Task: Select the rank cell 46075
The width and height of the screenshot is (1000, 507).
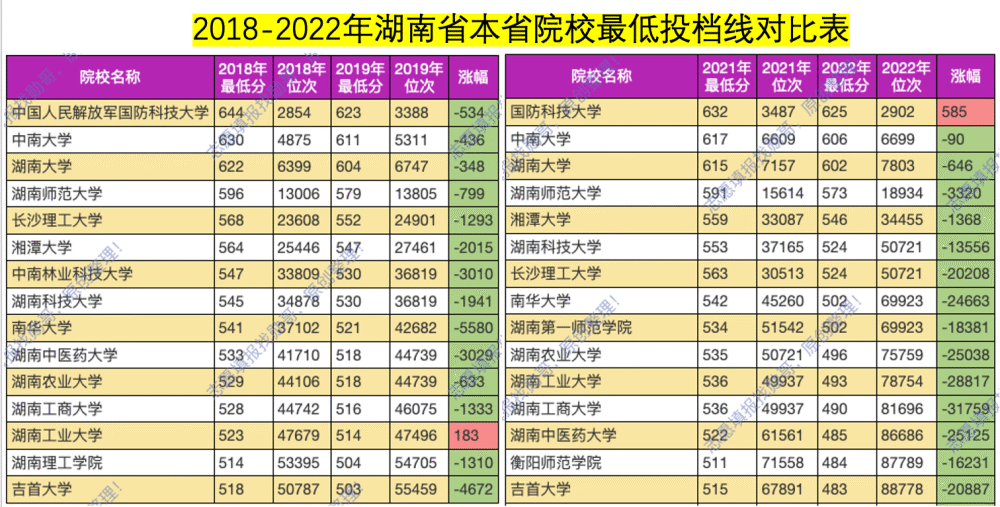Action: (x=419, y=409)
